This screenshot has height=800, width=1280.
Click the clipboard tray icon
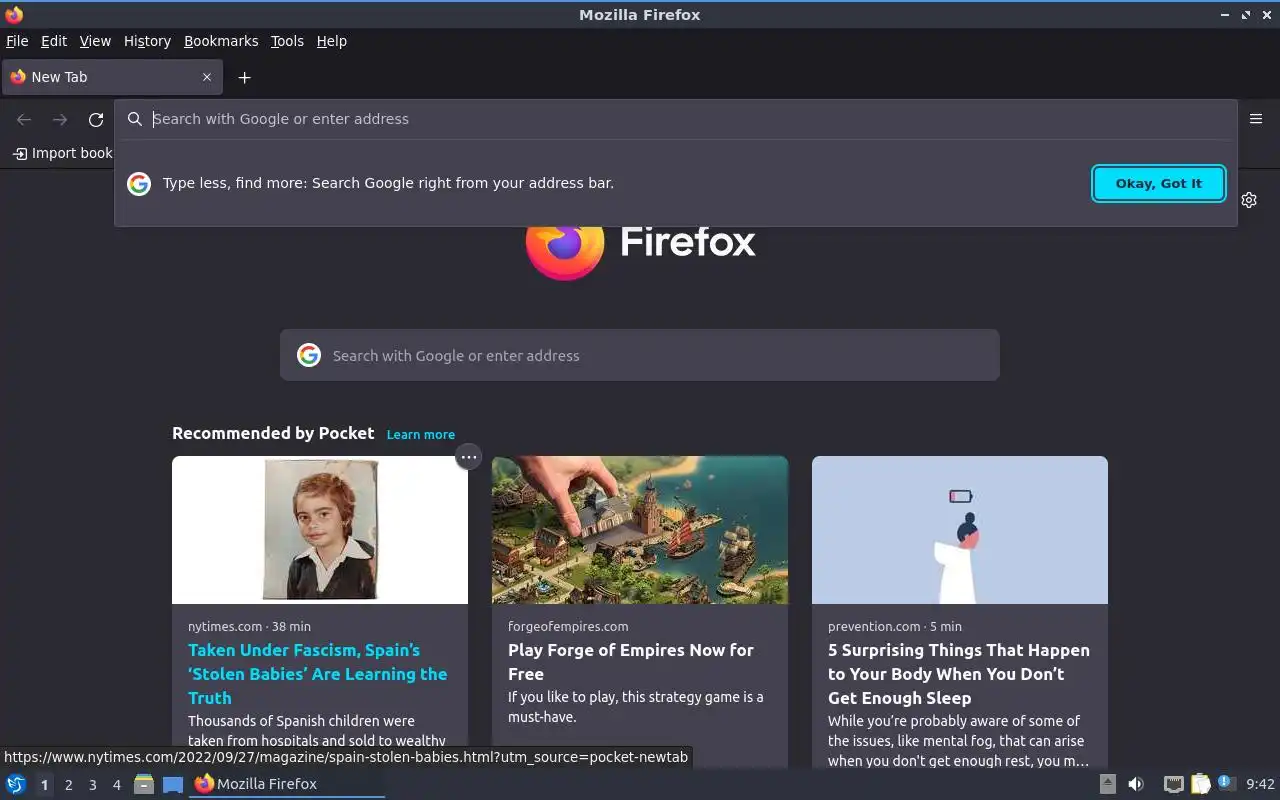(x=1200, y=784)
